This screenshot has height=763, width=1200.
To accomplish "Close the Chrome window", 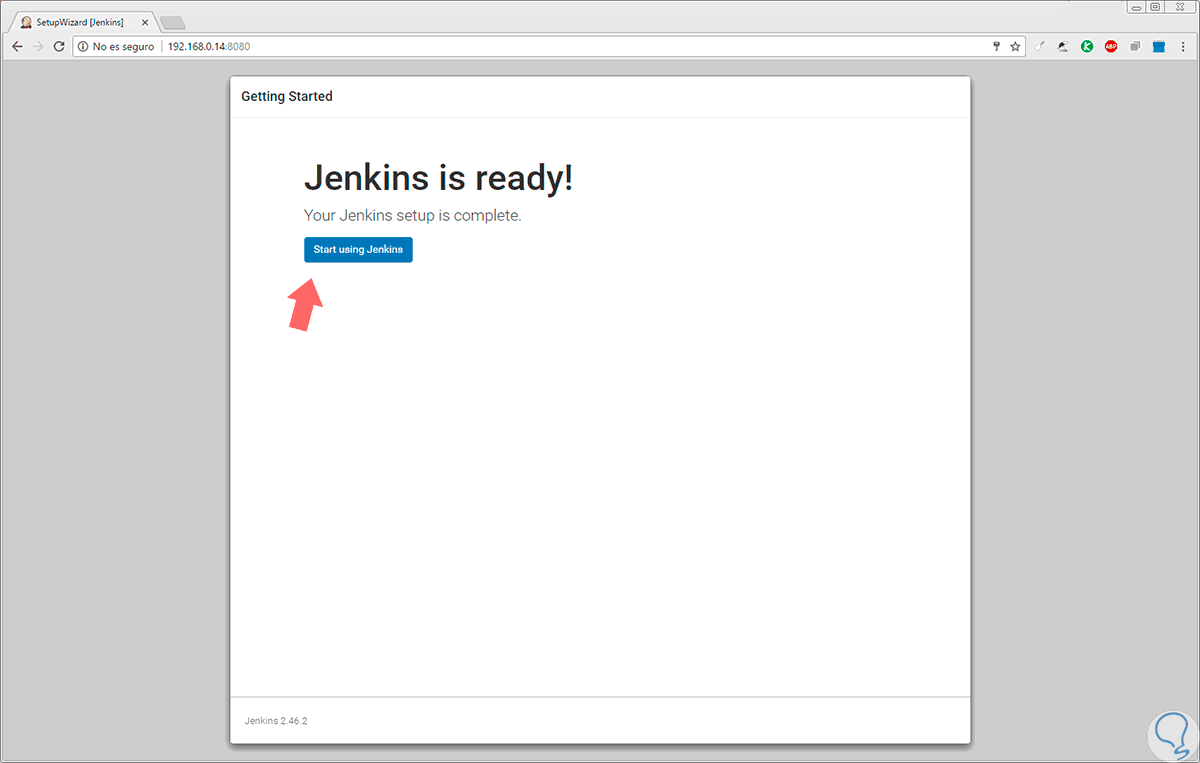I will [1181, 6].
